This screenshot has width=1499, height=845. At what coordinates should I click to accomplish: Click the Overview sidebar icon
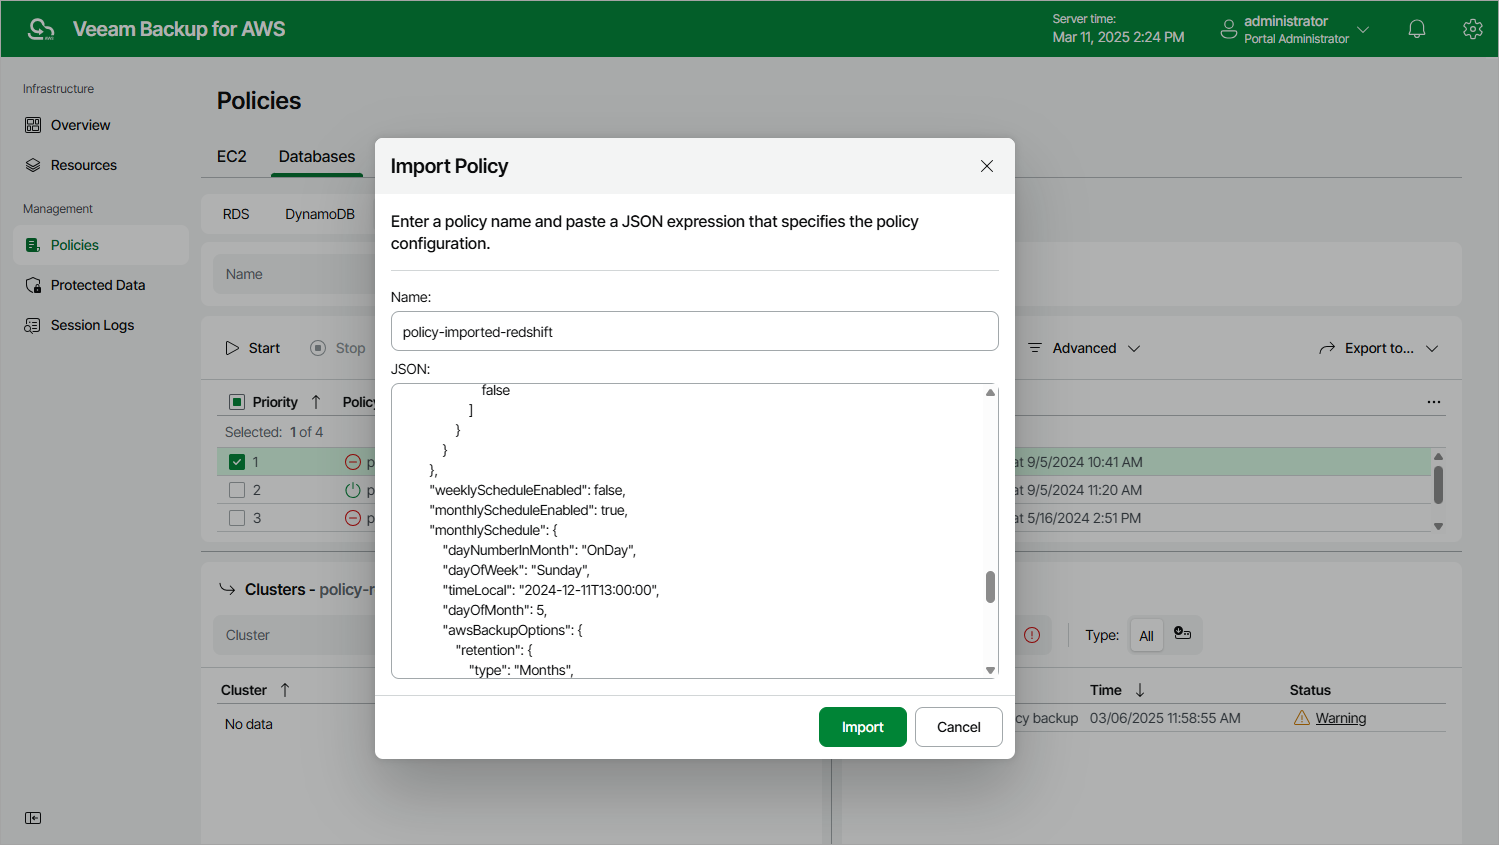[33, 125]
